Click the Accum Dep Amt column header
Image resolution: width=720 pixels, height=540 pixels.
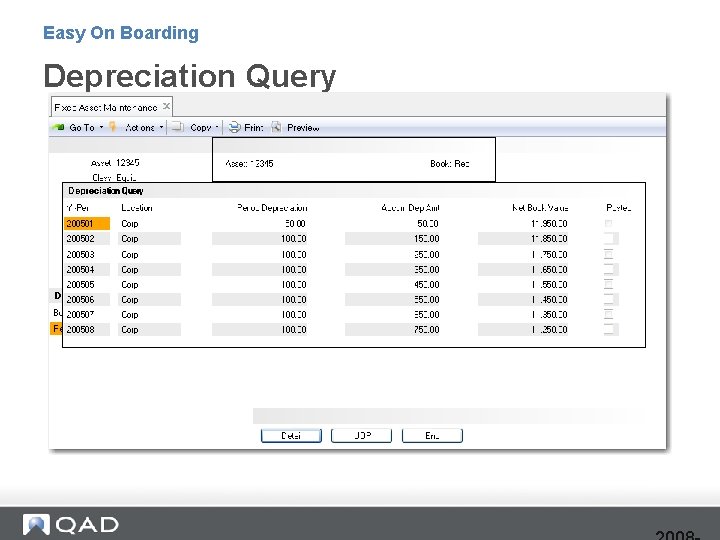click(410, 208)
